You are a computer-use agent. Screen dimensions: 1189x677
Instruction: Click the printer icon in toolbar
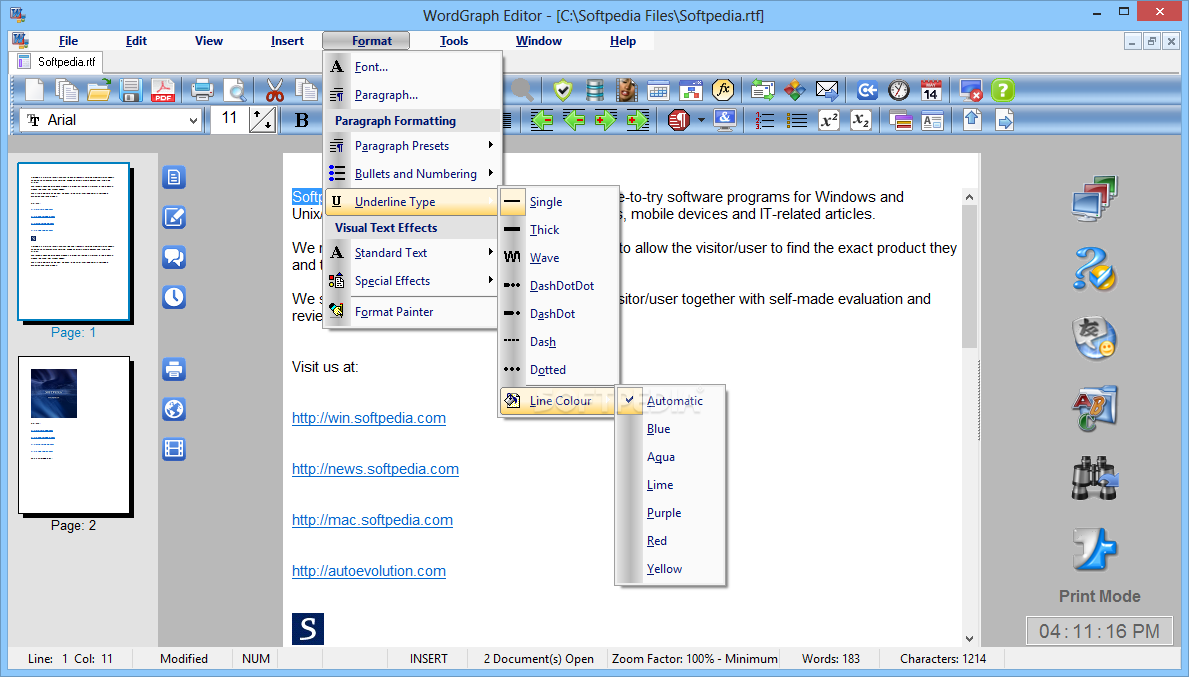[x=202, y=91]
